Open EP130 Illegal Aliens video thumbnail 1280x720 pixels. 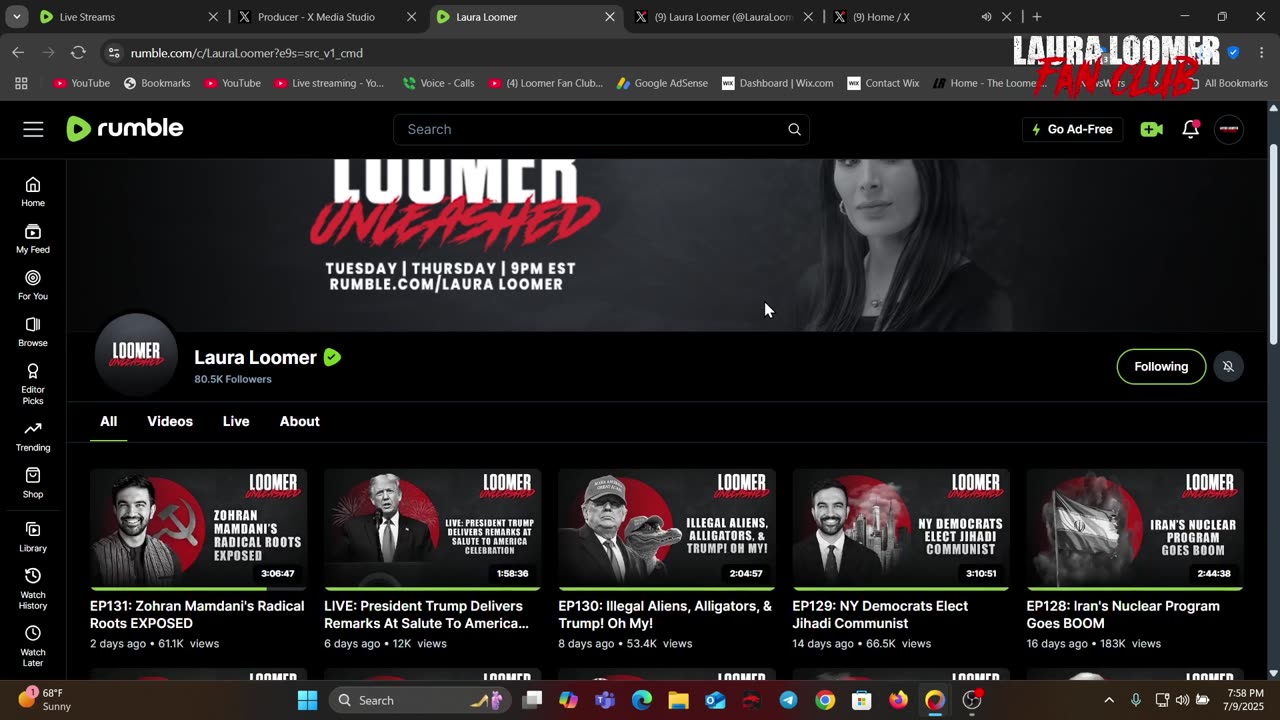pyautogui.click(x=666, y=529)
